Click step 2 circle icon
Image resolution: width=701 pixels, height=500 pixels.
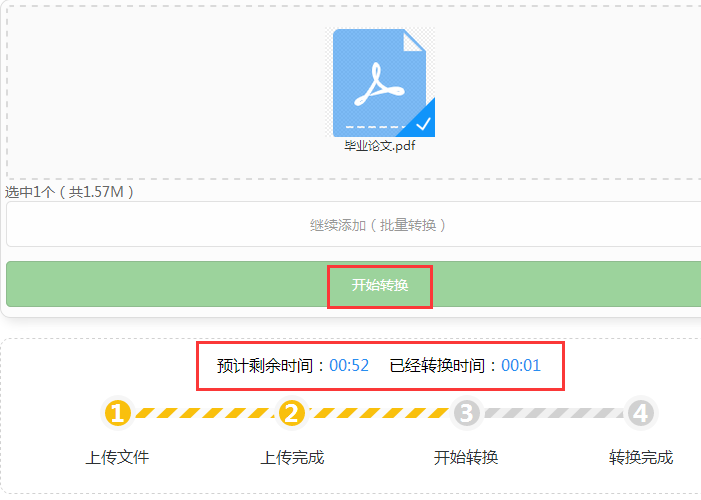291,413
